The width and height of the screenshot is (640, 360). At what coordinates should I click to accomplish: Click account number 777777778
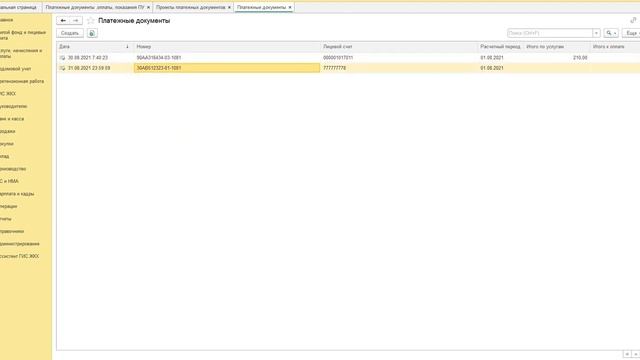334,68
